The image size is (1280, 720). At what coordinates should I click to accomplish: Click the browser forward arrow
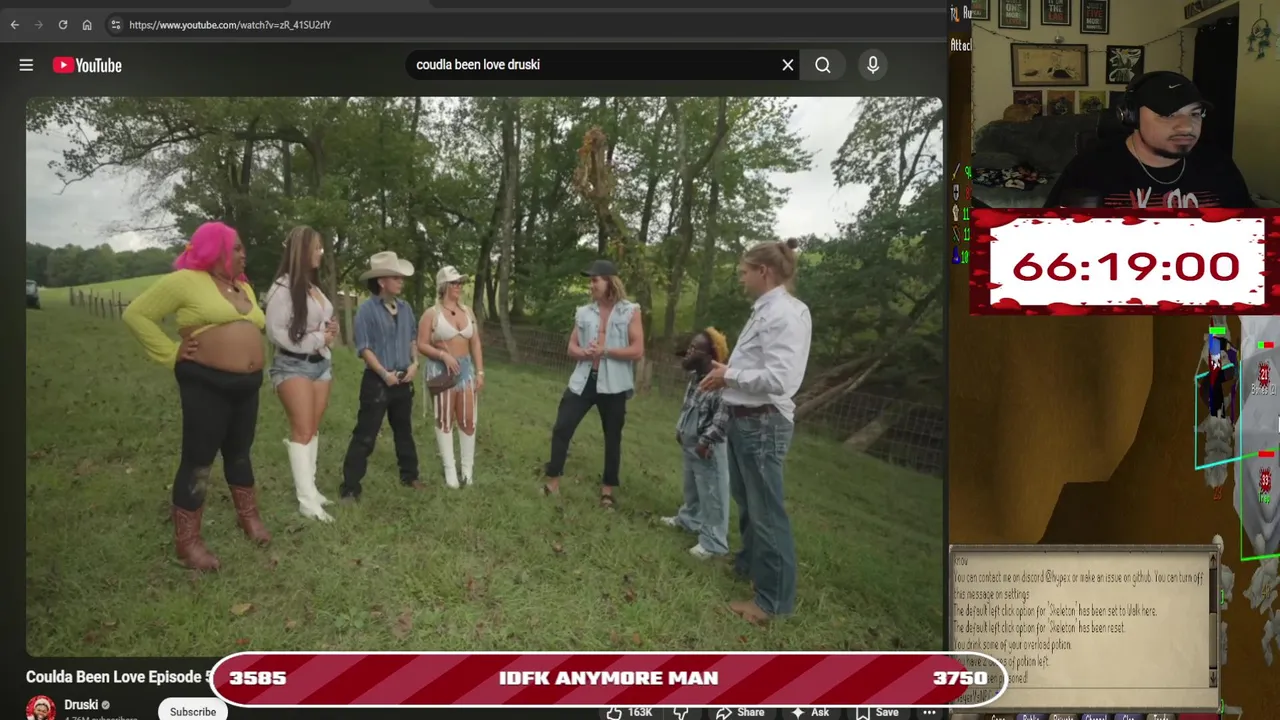point(38,25)
